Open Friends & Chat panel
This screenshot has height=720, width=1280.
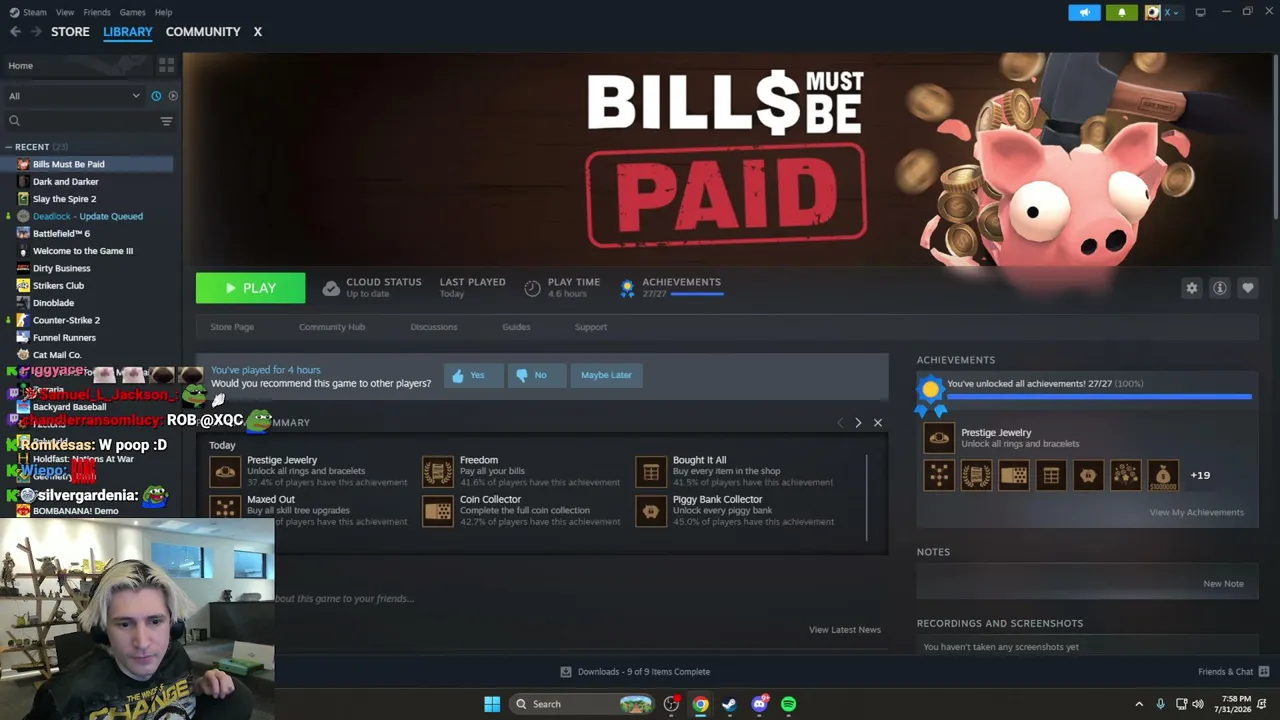(1233, 672)
